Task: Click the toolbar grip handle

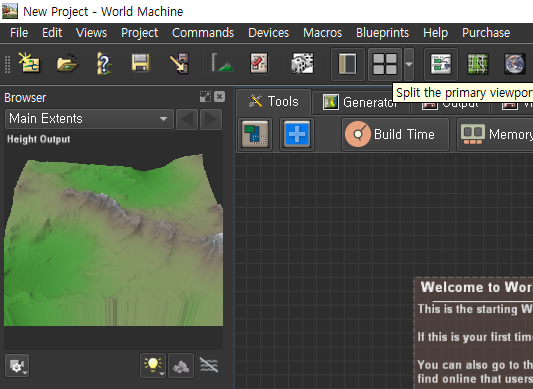Action: click(7, 64)
